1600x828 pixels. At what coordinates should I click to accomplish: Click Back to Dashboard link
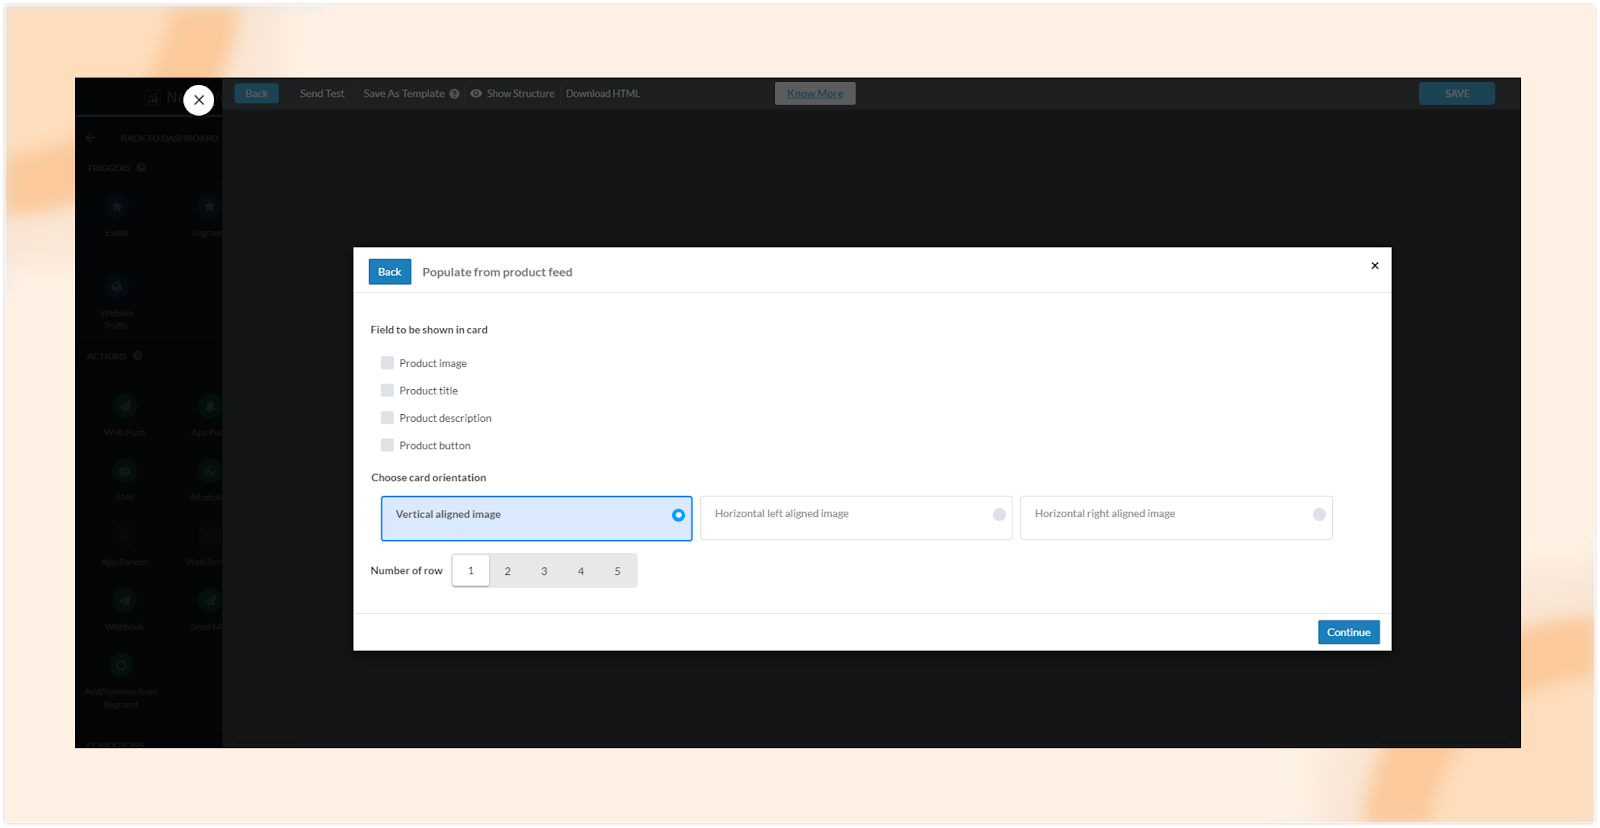point(169,138)
